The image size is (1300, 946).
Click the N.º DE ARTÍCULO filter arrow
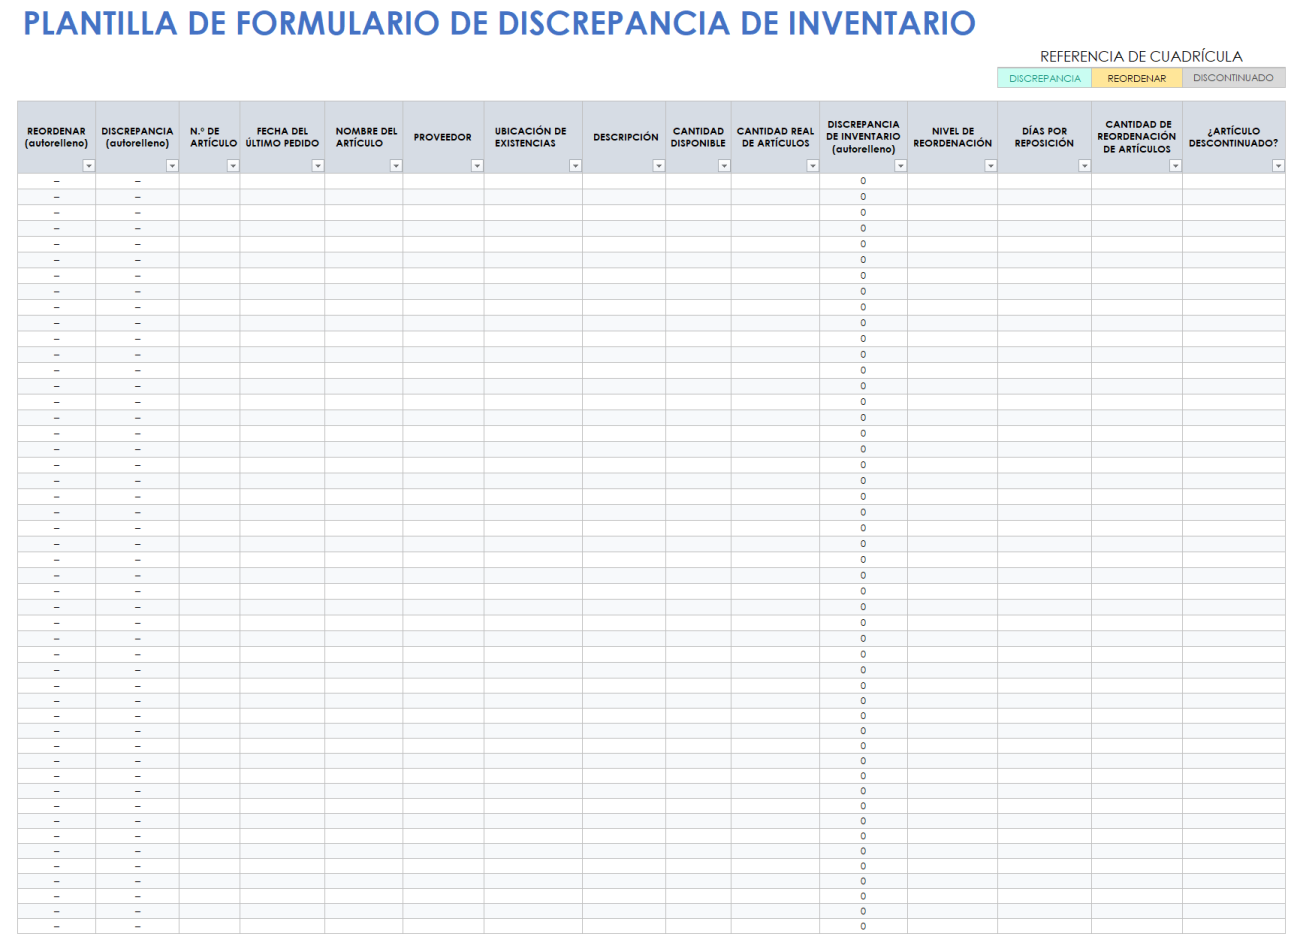[233, 165]
